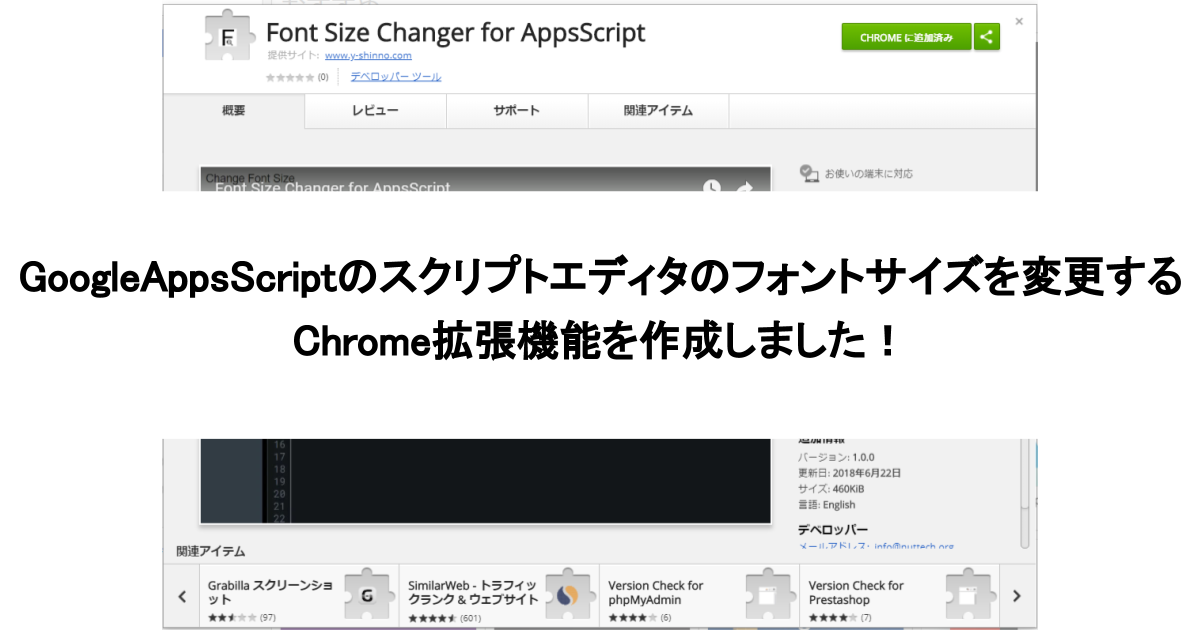Click the 言語: English text
This screenshot has width=1200, height=630.
pos(827,505)
